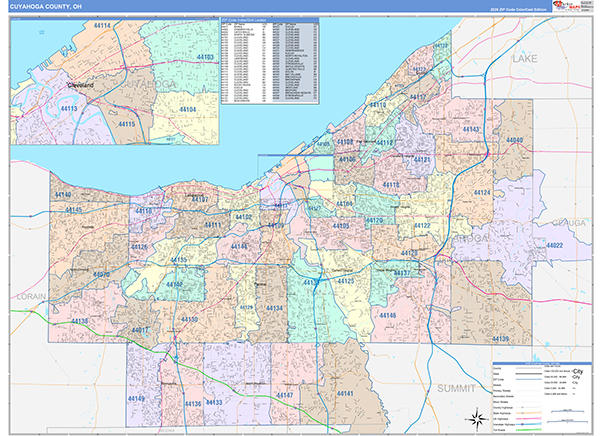Select ZIP code 44109 region
This screenshot has height=436, width=600.
(276, 225)
